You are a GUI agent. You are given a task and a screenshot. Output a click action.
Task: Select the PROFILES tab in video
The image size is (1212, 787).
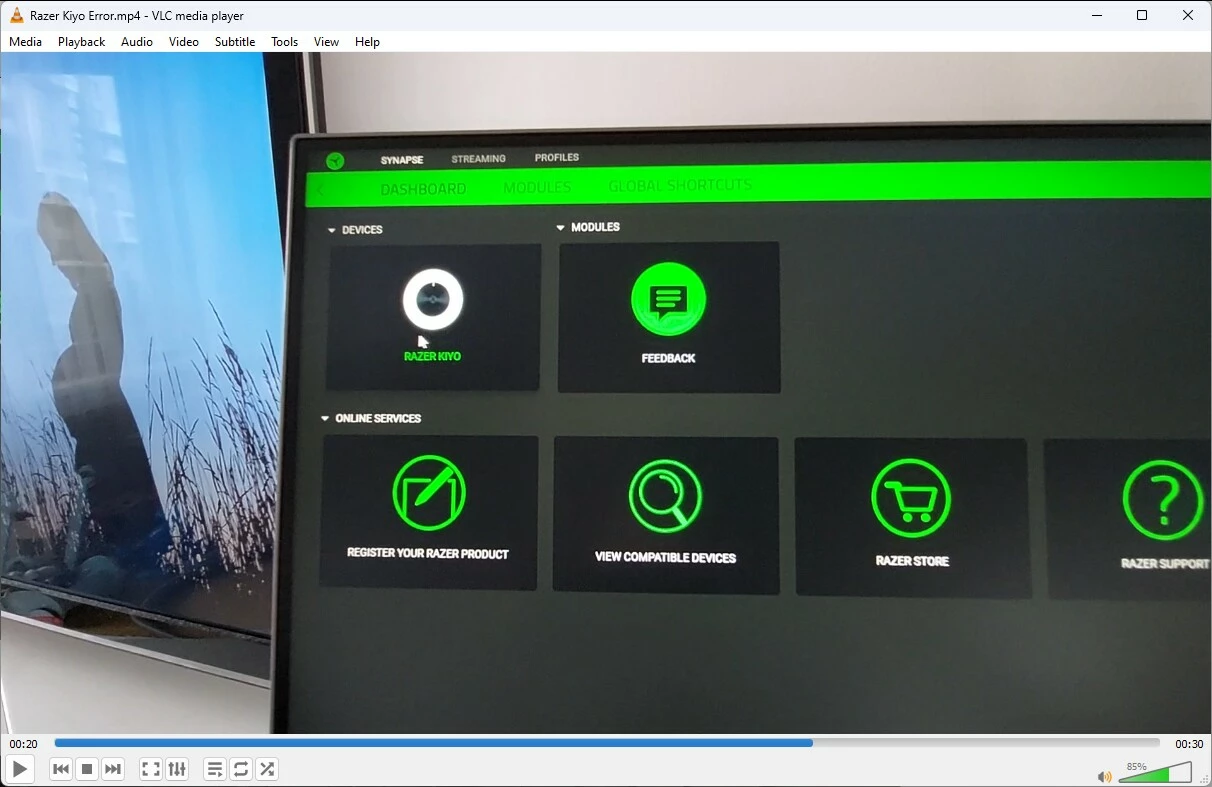pos(557,158)
